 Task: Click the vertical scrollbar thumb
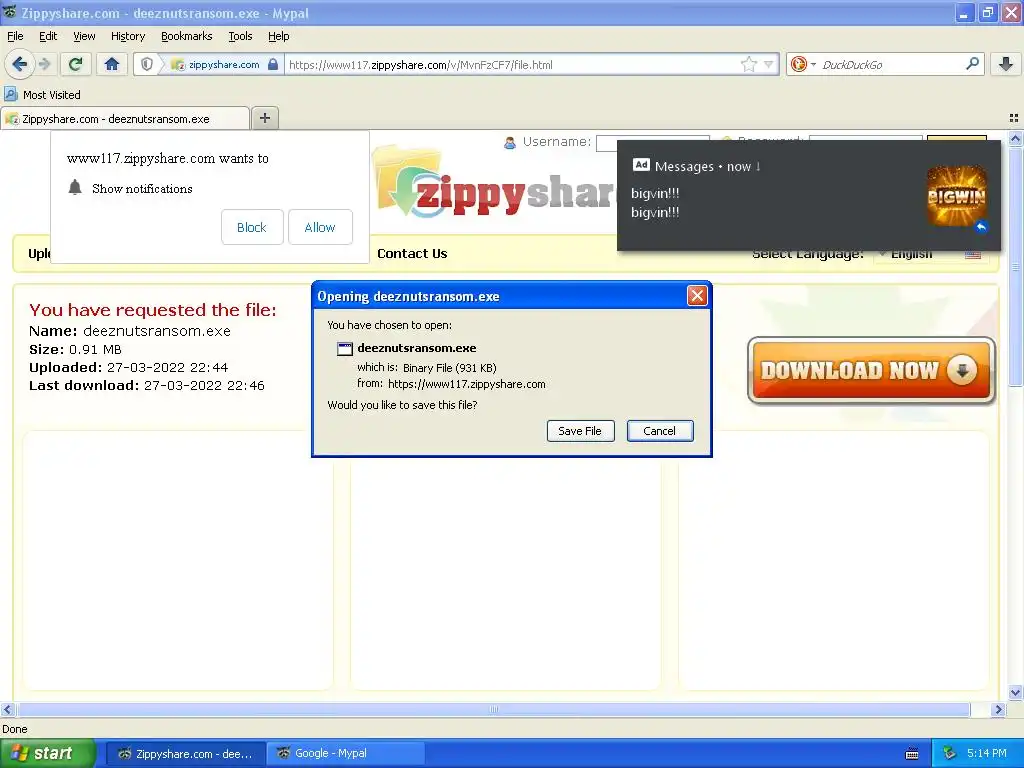click(x=1015, y=266)
